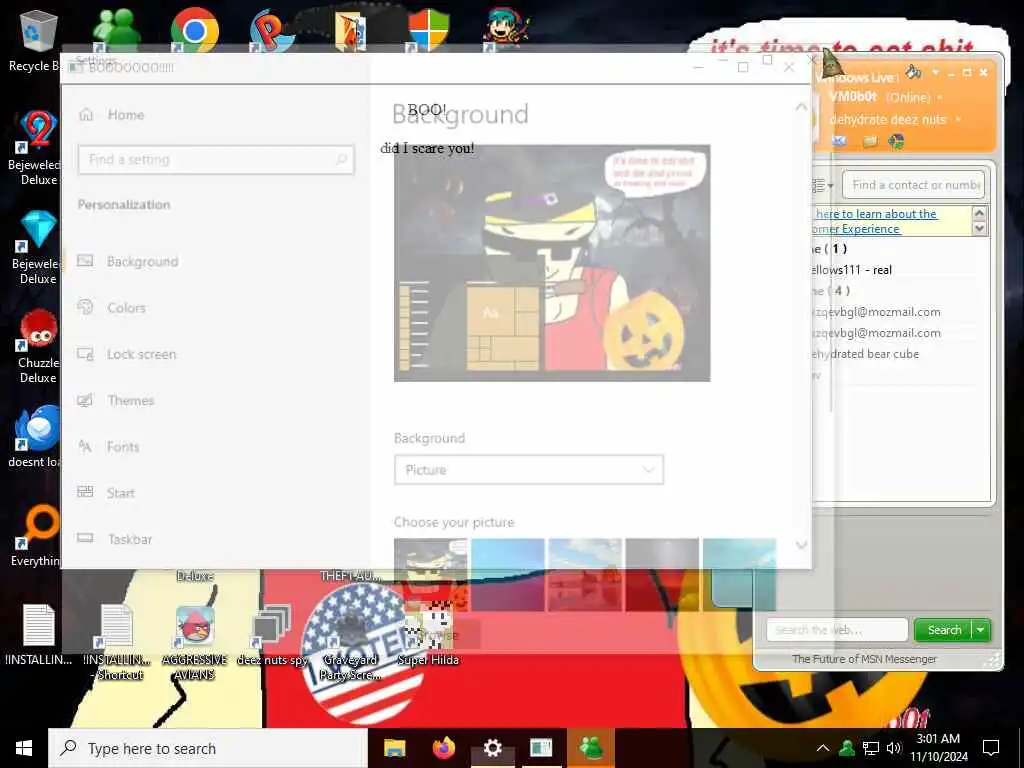Open dropdown arrow beside Messenger Search button
The image size is (1024, 768).
click(x=981, y=630)
